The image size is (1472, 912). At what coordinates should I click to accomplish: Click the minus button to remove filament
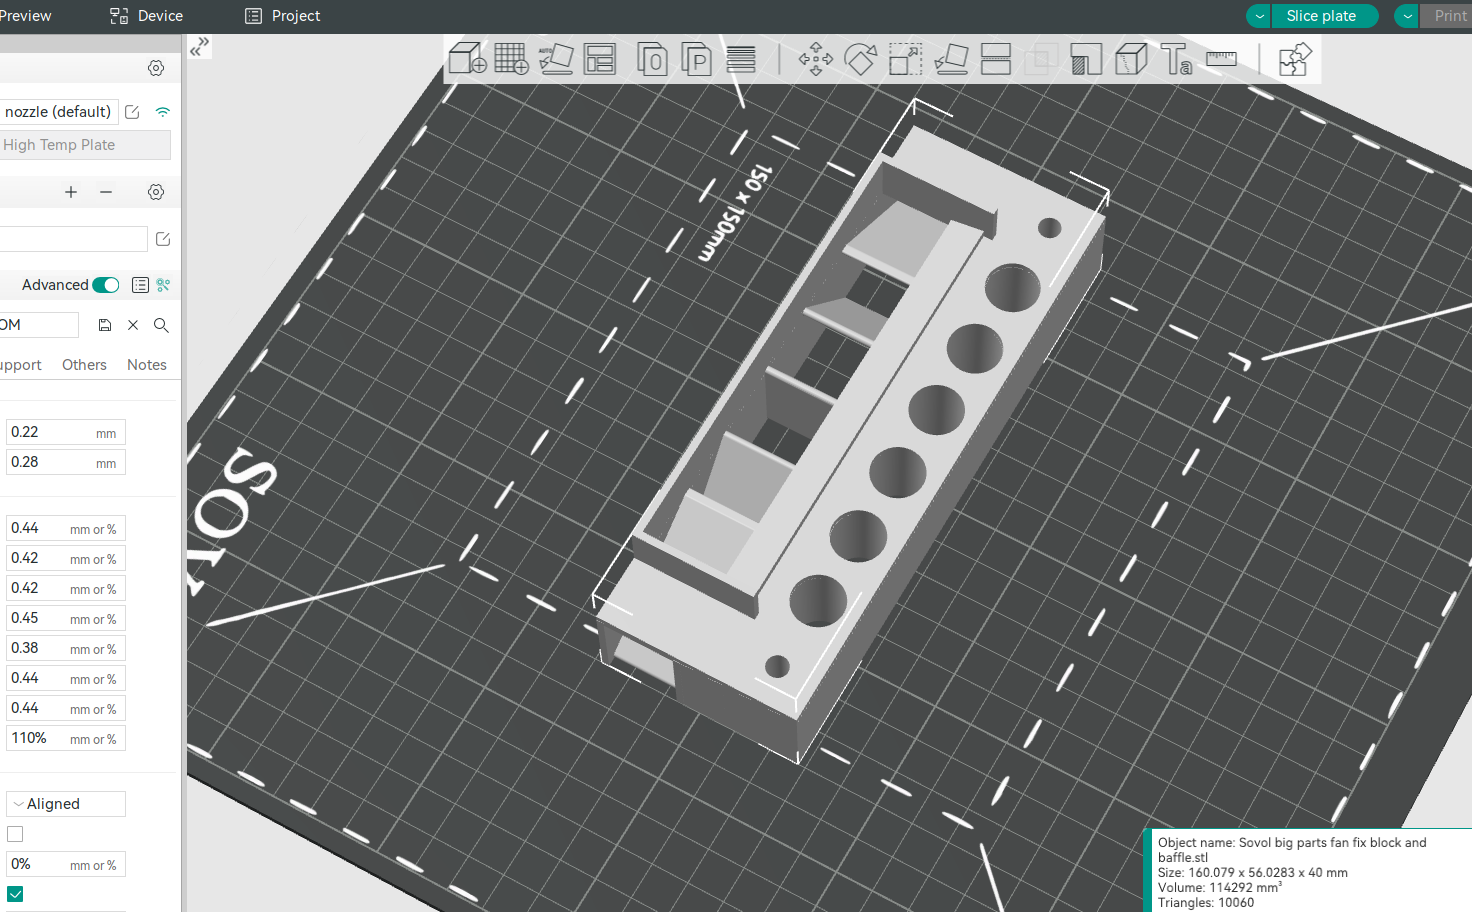(106, 192)
